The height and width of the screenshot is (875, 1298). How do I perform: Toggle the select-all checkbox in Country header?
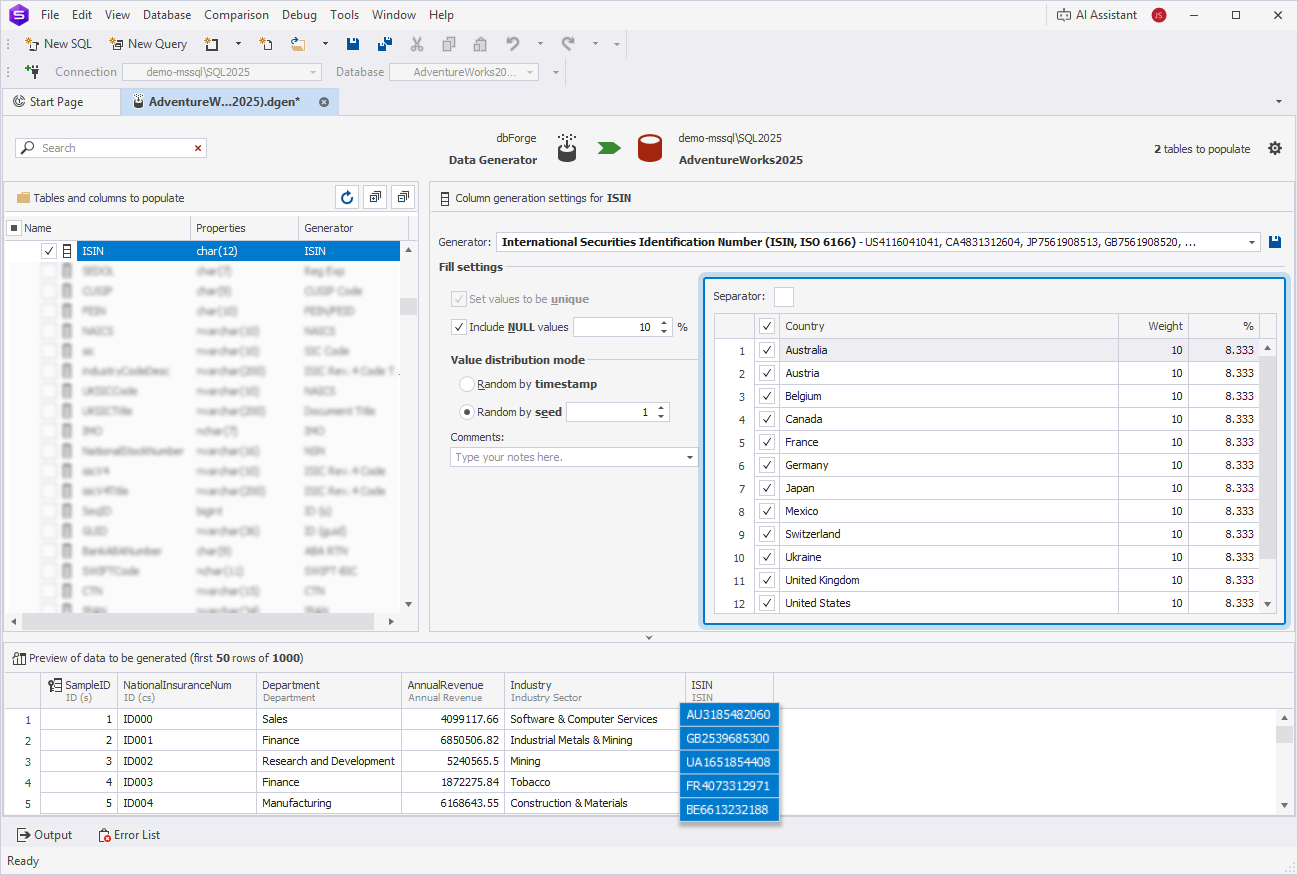coord(767,326)
